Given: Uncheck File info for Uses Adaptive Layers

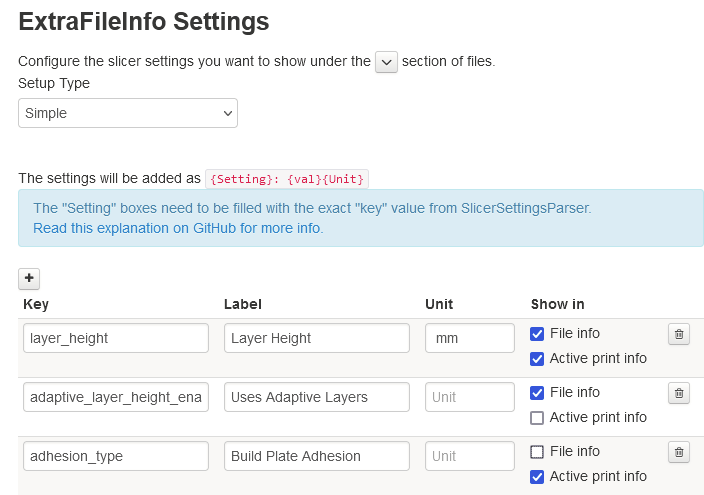Looking at the screenshot, I should point(537,393).
